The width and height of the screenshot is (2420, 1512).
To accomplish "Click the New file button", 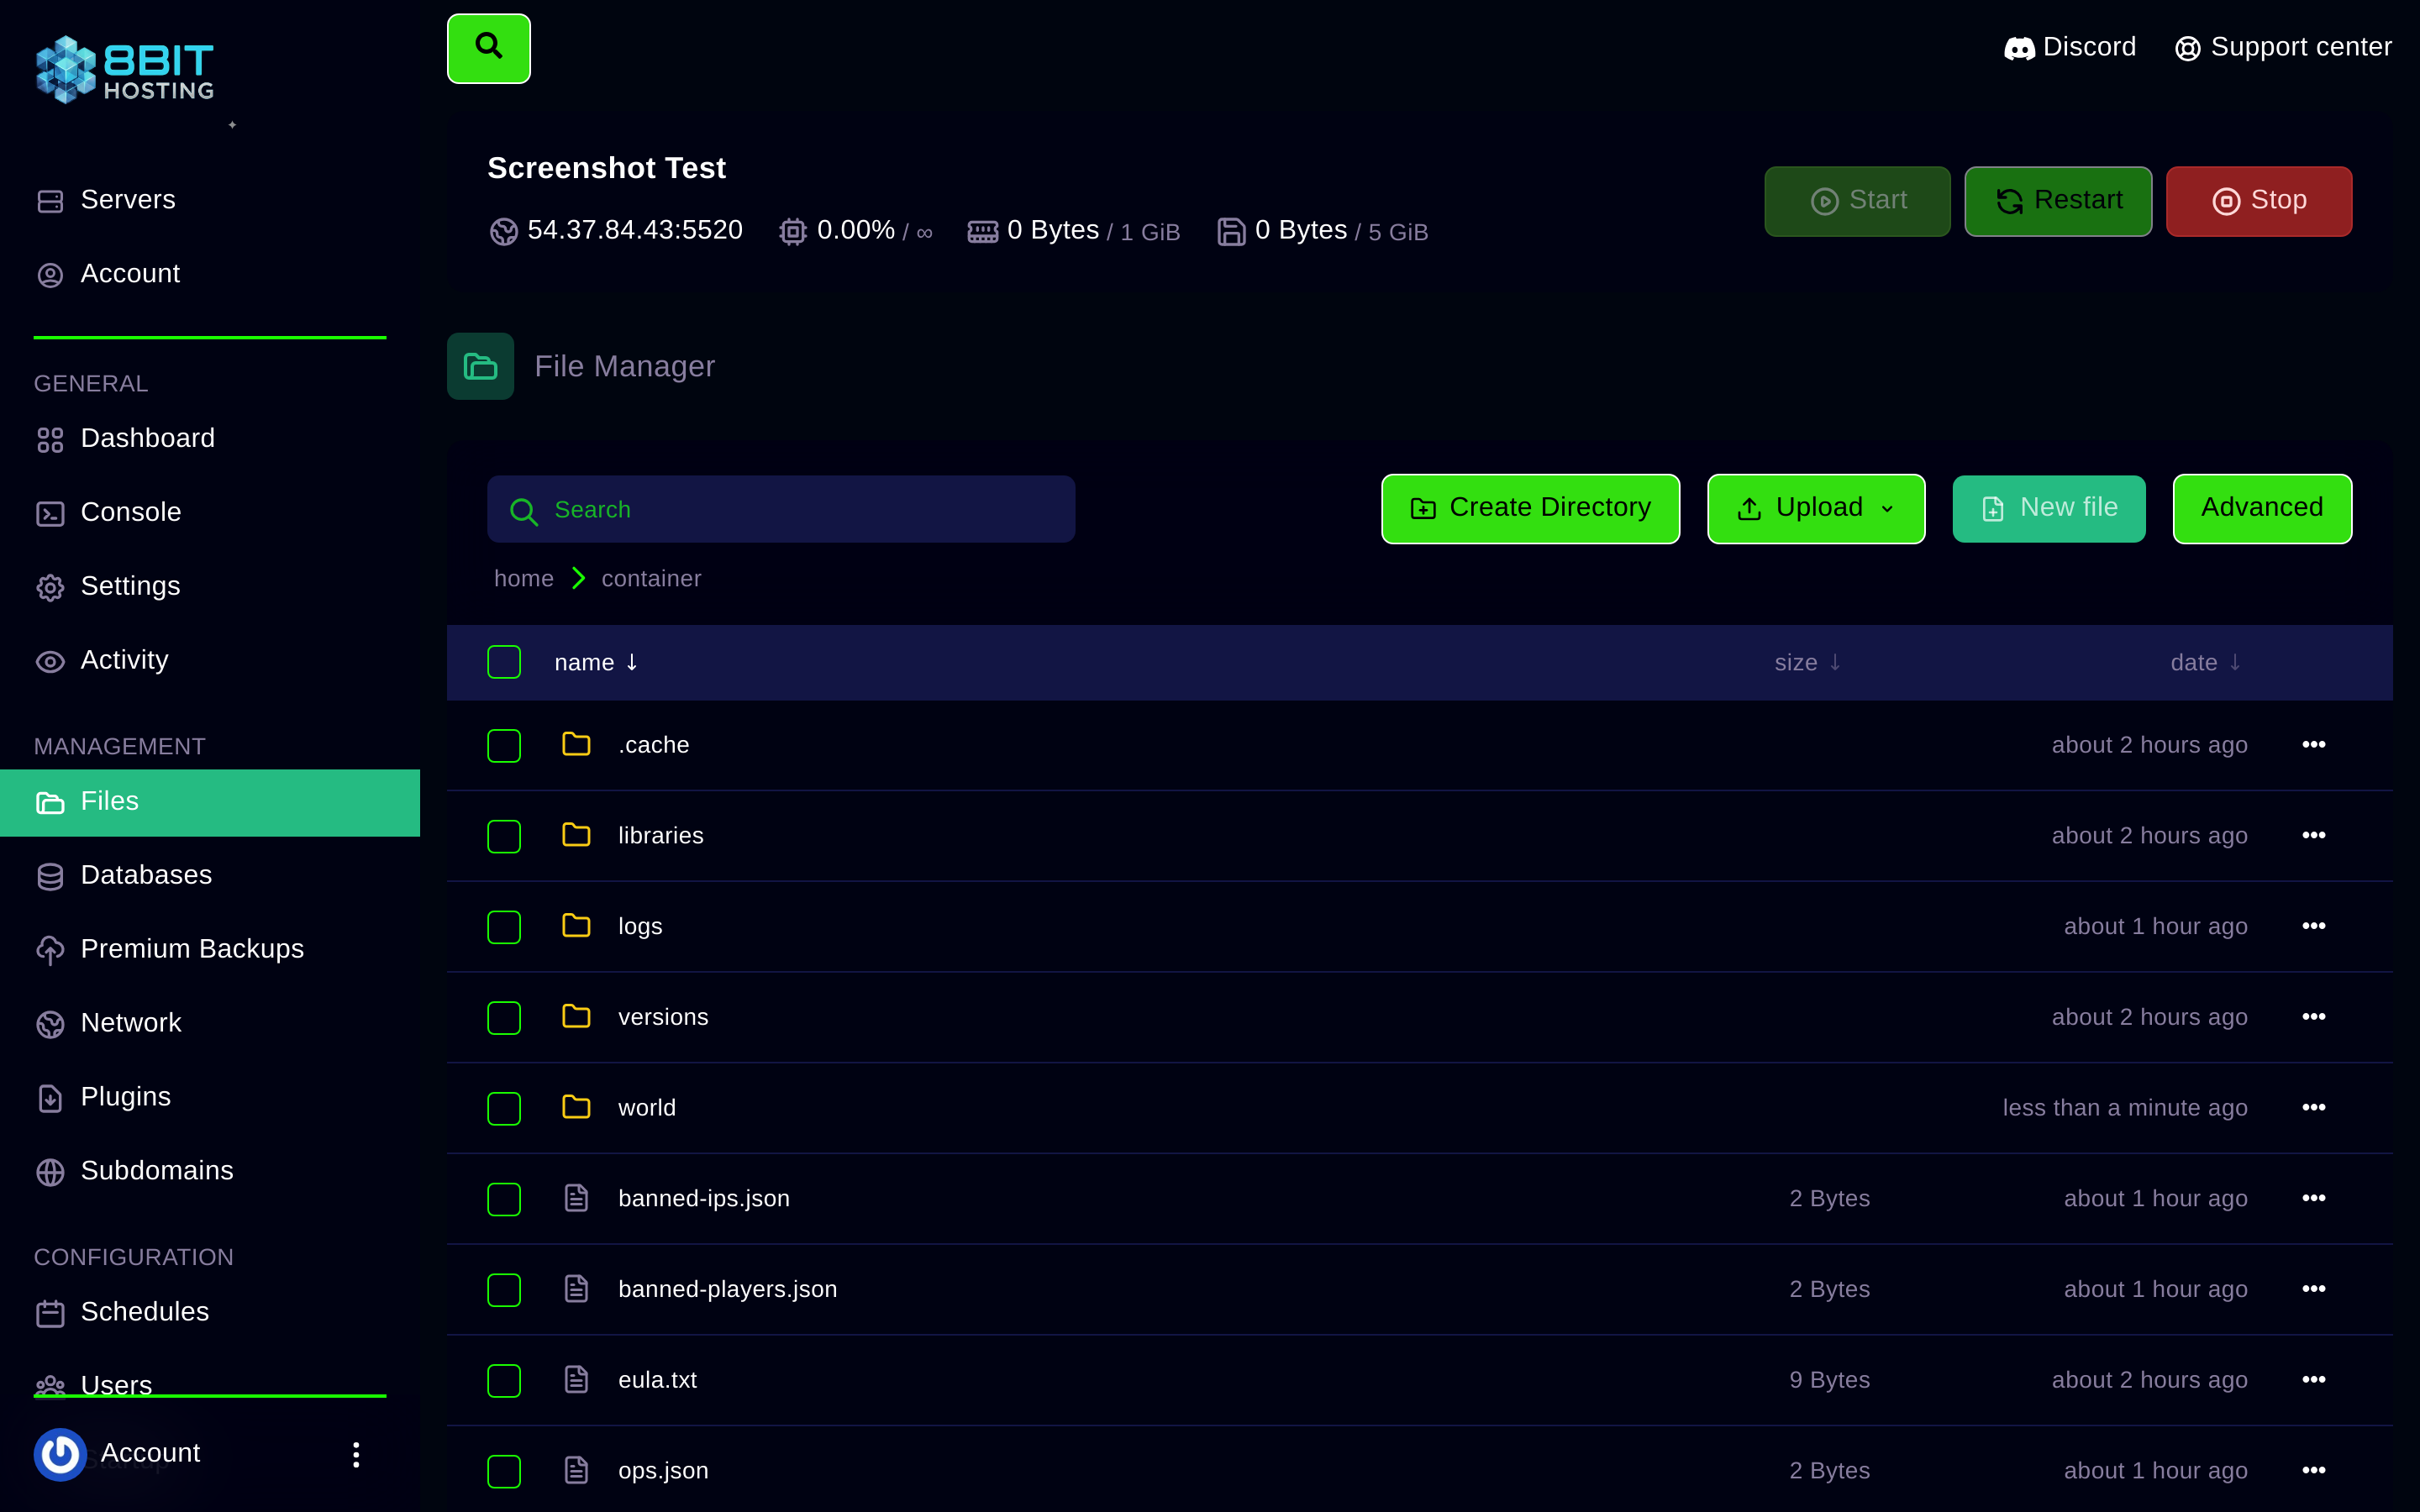I will point(2049,509).
